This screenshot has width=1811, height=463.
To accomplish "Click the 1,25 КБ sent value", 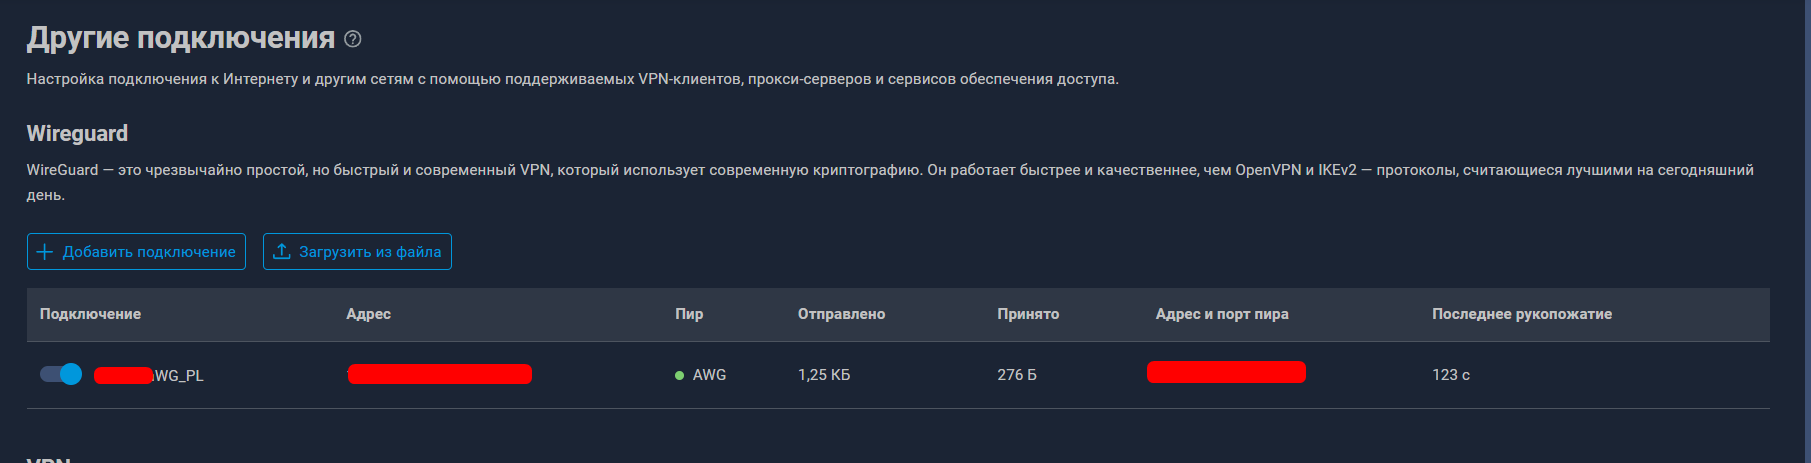I will [824, 375].
